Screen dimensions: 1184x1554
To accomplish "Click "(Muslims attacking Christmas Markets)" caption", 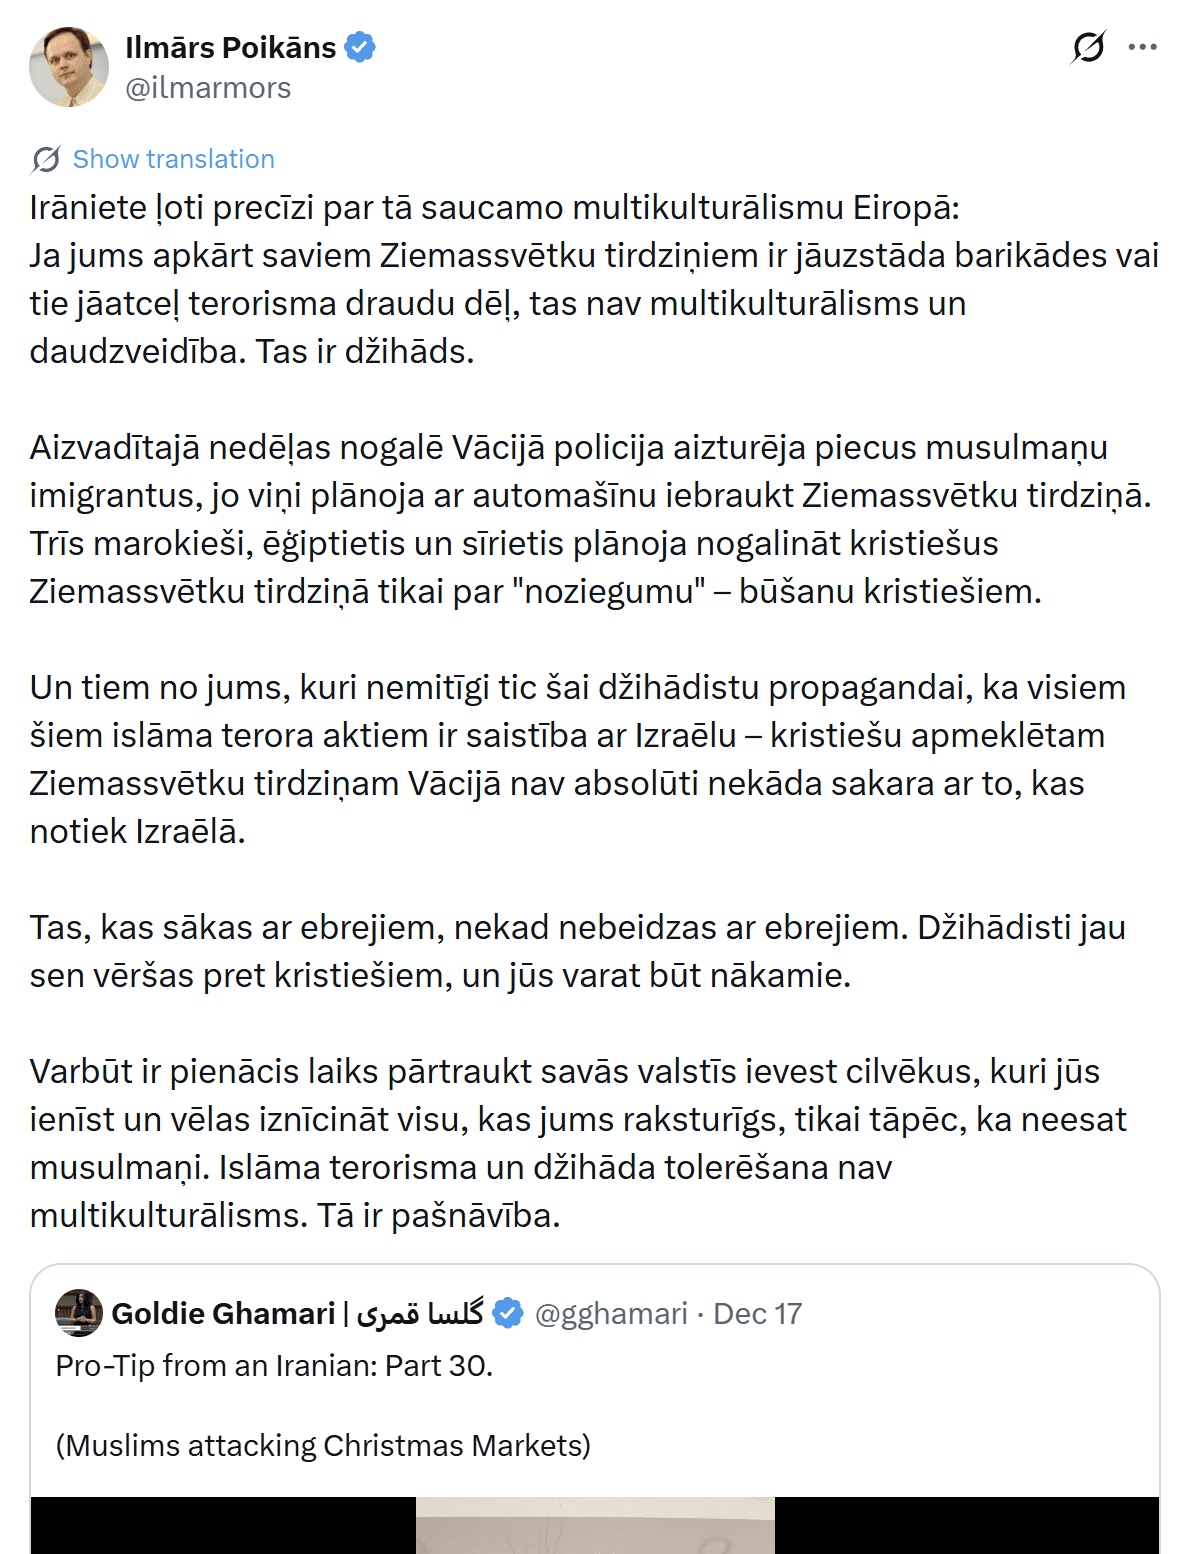I will [323, 1445].
